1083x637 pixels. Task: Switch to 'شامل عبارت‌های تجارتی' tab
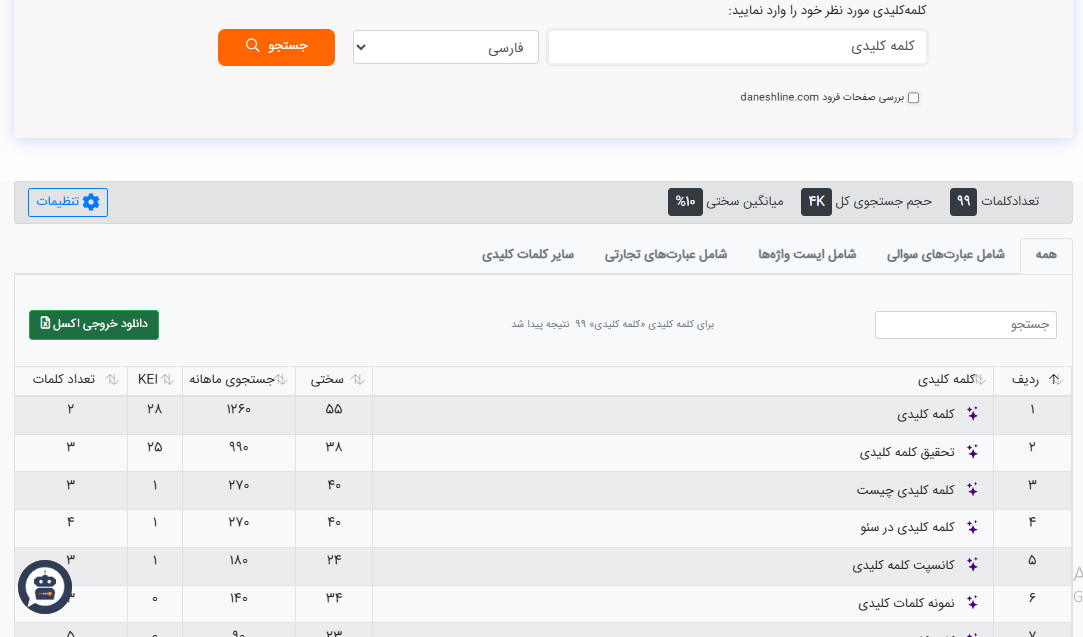click(665, 255)
